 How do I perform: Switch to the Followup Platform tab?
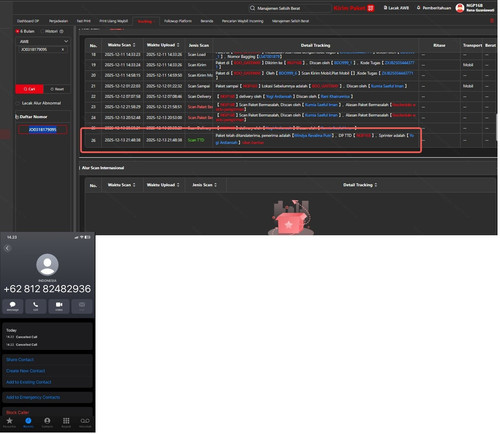[178, 21]
